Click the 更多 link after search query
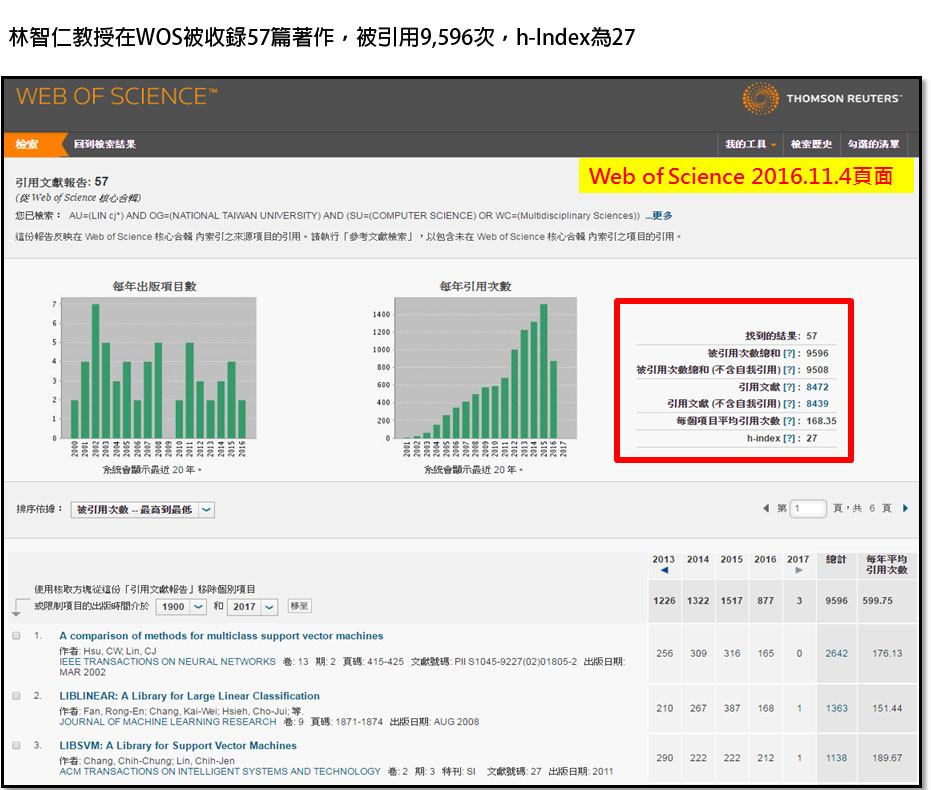 click(660, 215)
